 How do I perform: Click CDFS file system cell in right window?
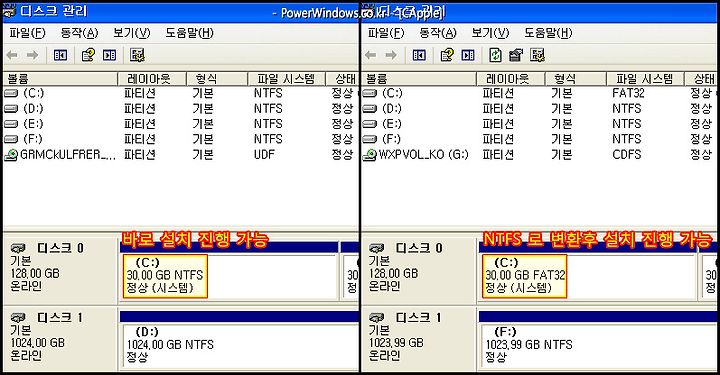[x=626, y=155]
